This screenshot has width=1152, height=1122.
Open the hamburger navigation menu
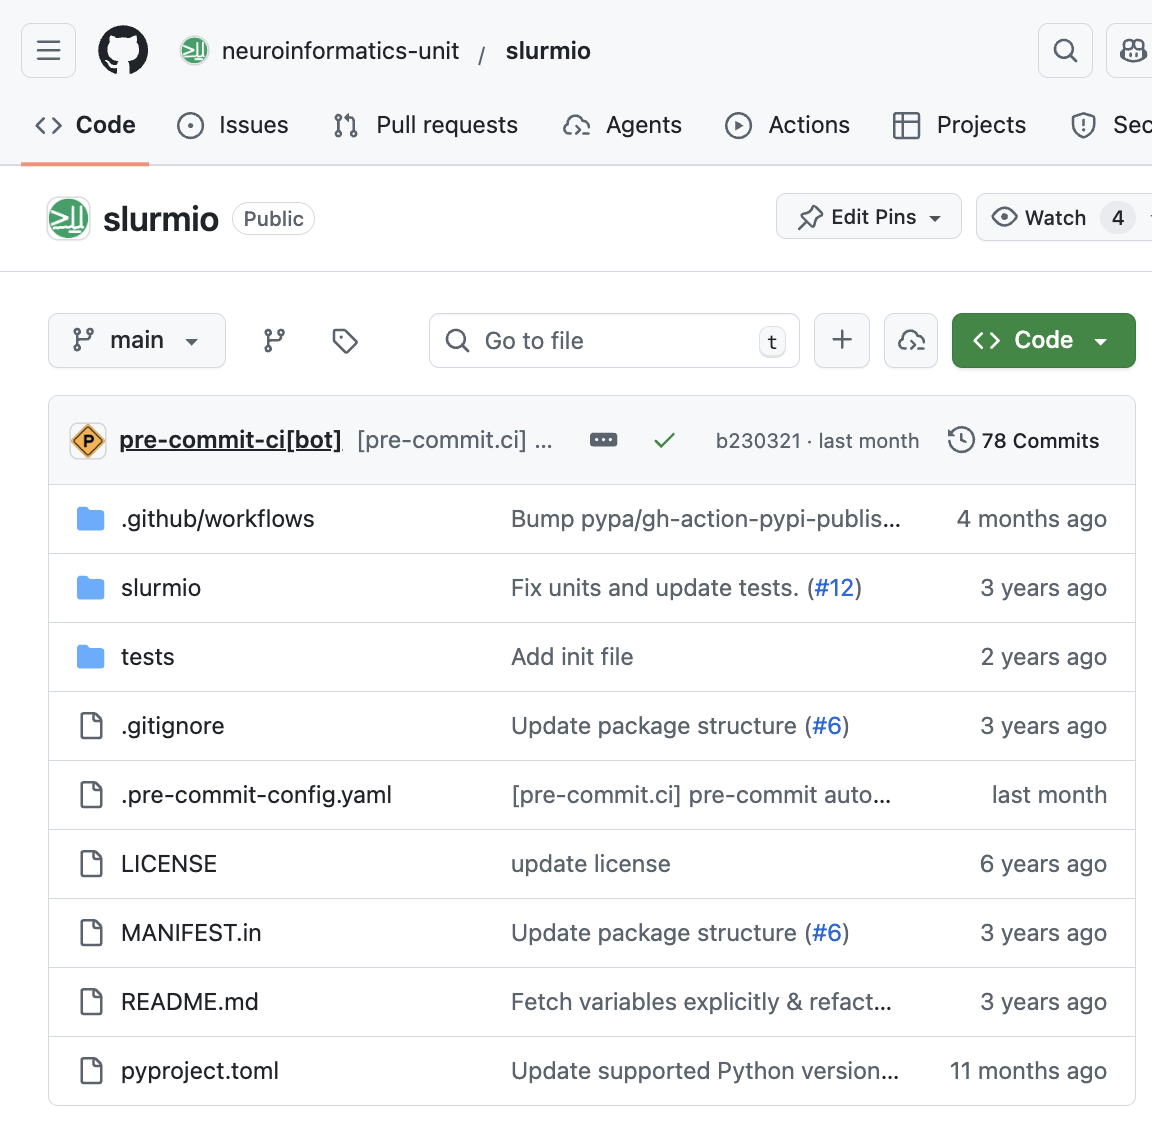click(x=48, y=50)
